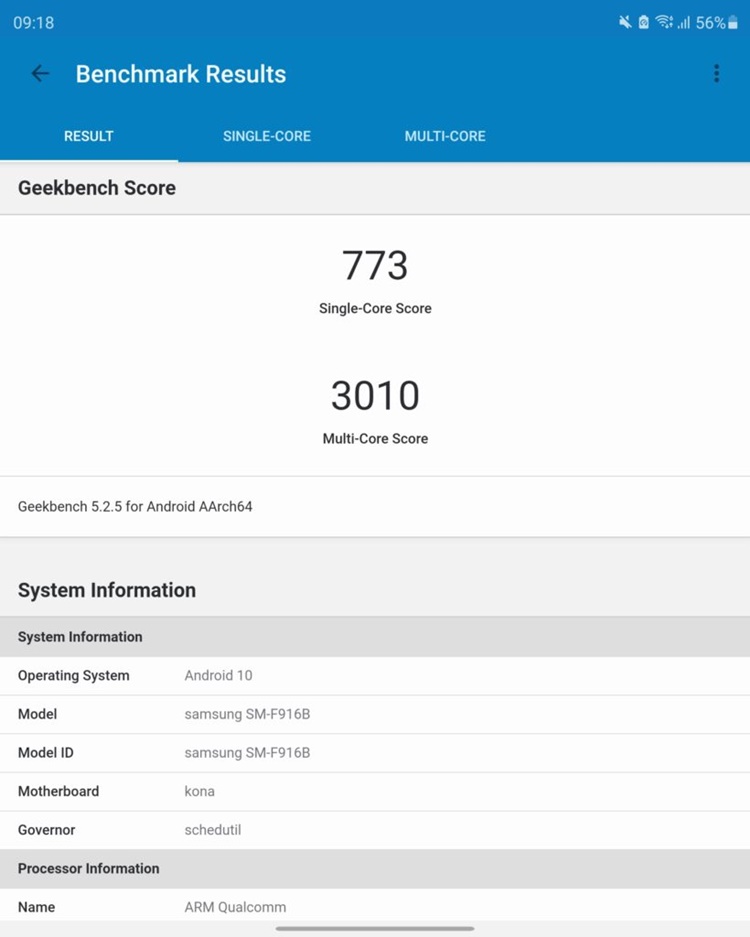Select the schedutil governor value
Screen dimensions: 750x937
(x=213, y=830)
